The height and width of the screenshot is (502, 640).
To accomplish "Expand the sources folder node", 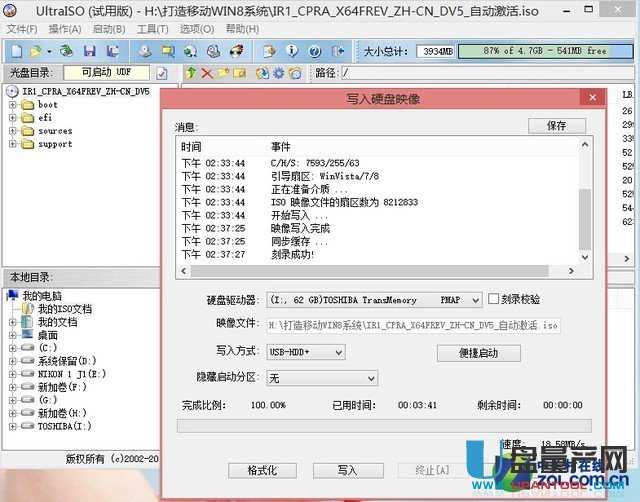I will pyautogui.click(x=13, y=131).
